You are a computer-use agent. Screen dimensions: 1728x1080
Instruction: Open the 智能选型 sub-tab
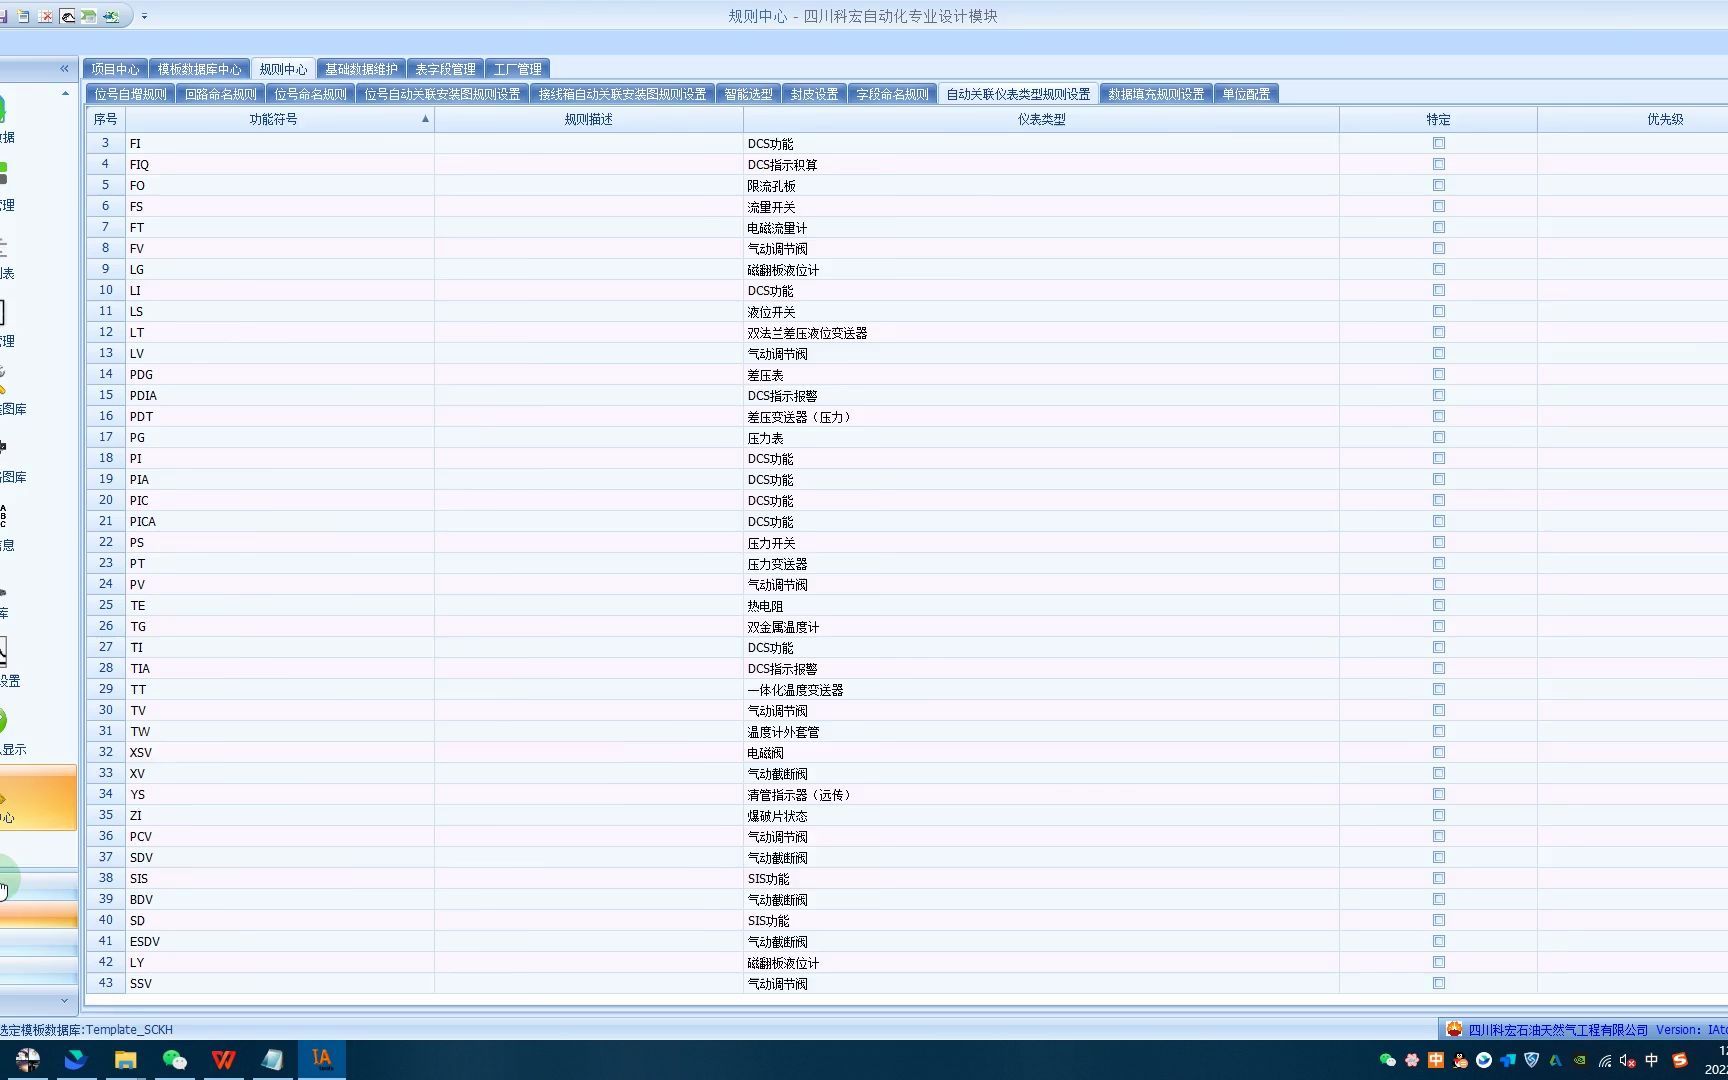(748, 94)
